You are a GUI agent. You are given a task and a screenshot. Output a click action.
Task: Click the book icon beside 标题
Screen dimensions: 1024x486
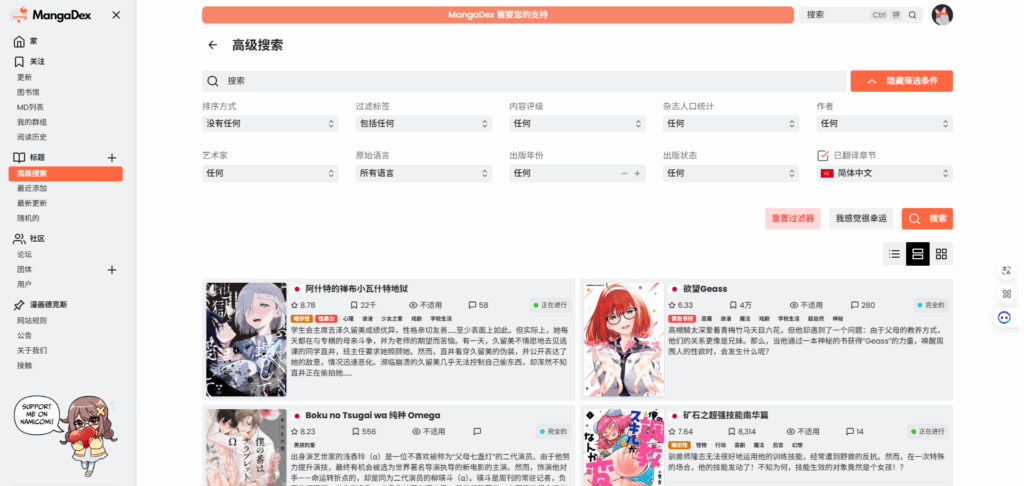coord(20,157)
